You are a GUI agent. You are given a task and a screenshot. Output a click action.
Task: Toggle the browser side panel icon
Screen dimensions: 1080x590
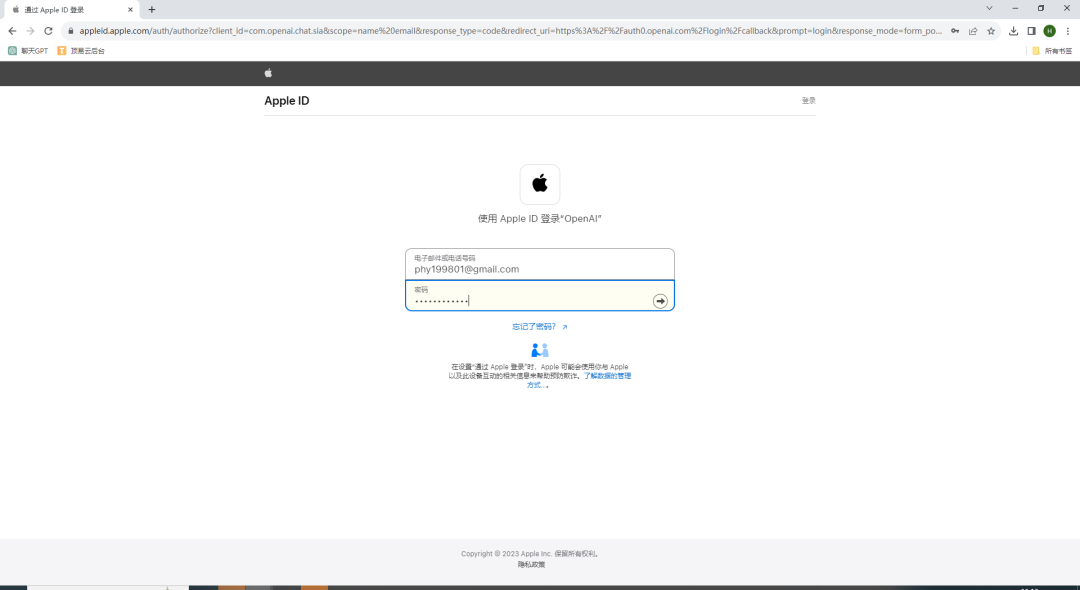click(x=1031, y=31)
